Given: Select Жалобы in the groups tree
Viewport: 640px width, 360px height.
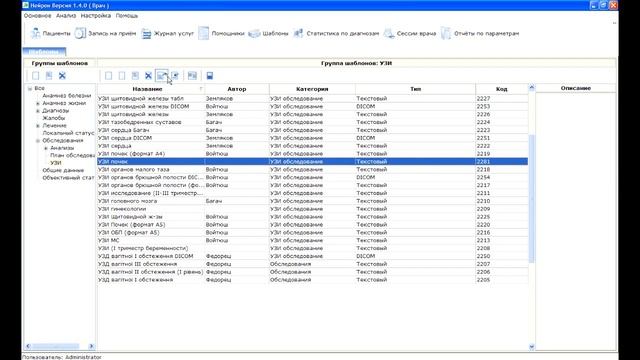Looking at the screenshot, I should click(53, 118).
